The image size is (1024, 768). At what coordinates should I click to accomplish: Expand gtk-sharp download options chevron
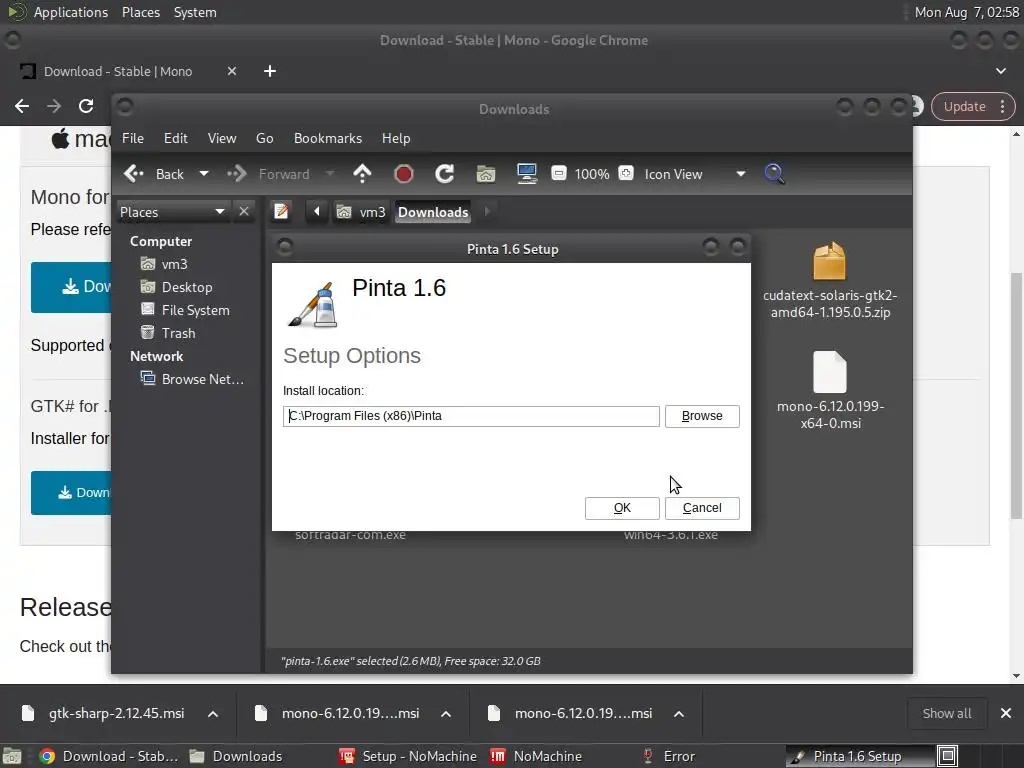pos(213,714)
